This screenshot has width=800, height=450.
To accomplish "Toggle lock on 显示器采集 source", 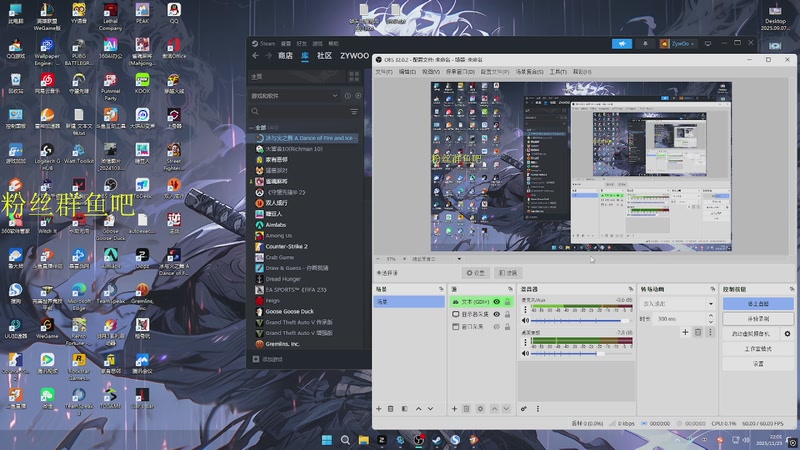I will [x=507, y=314].
